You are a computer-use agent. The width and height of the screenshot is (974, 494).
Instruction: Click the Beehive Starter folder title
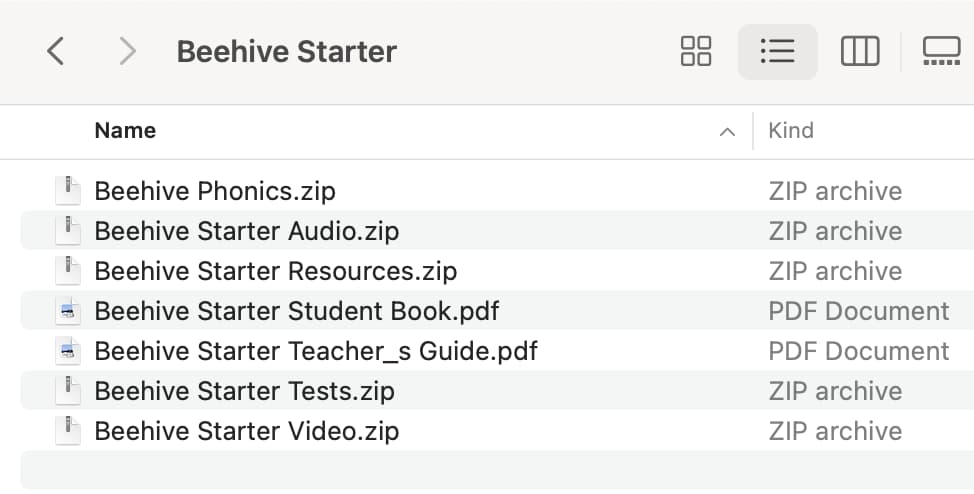tap(286, 51)
